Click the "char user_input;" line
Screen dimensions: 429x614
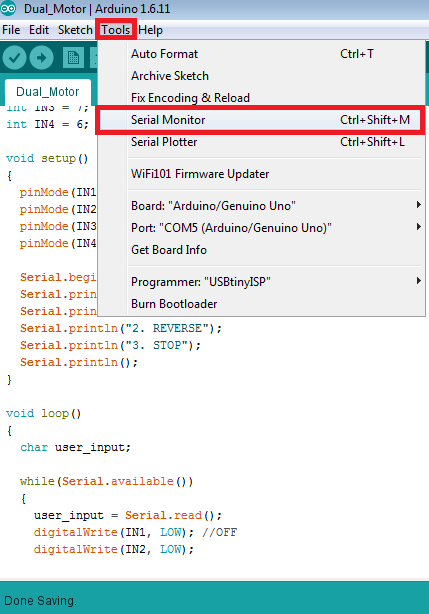(75, 448)
